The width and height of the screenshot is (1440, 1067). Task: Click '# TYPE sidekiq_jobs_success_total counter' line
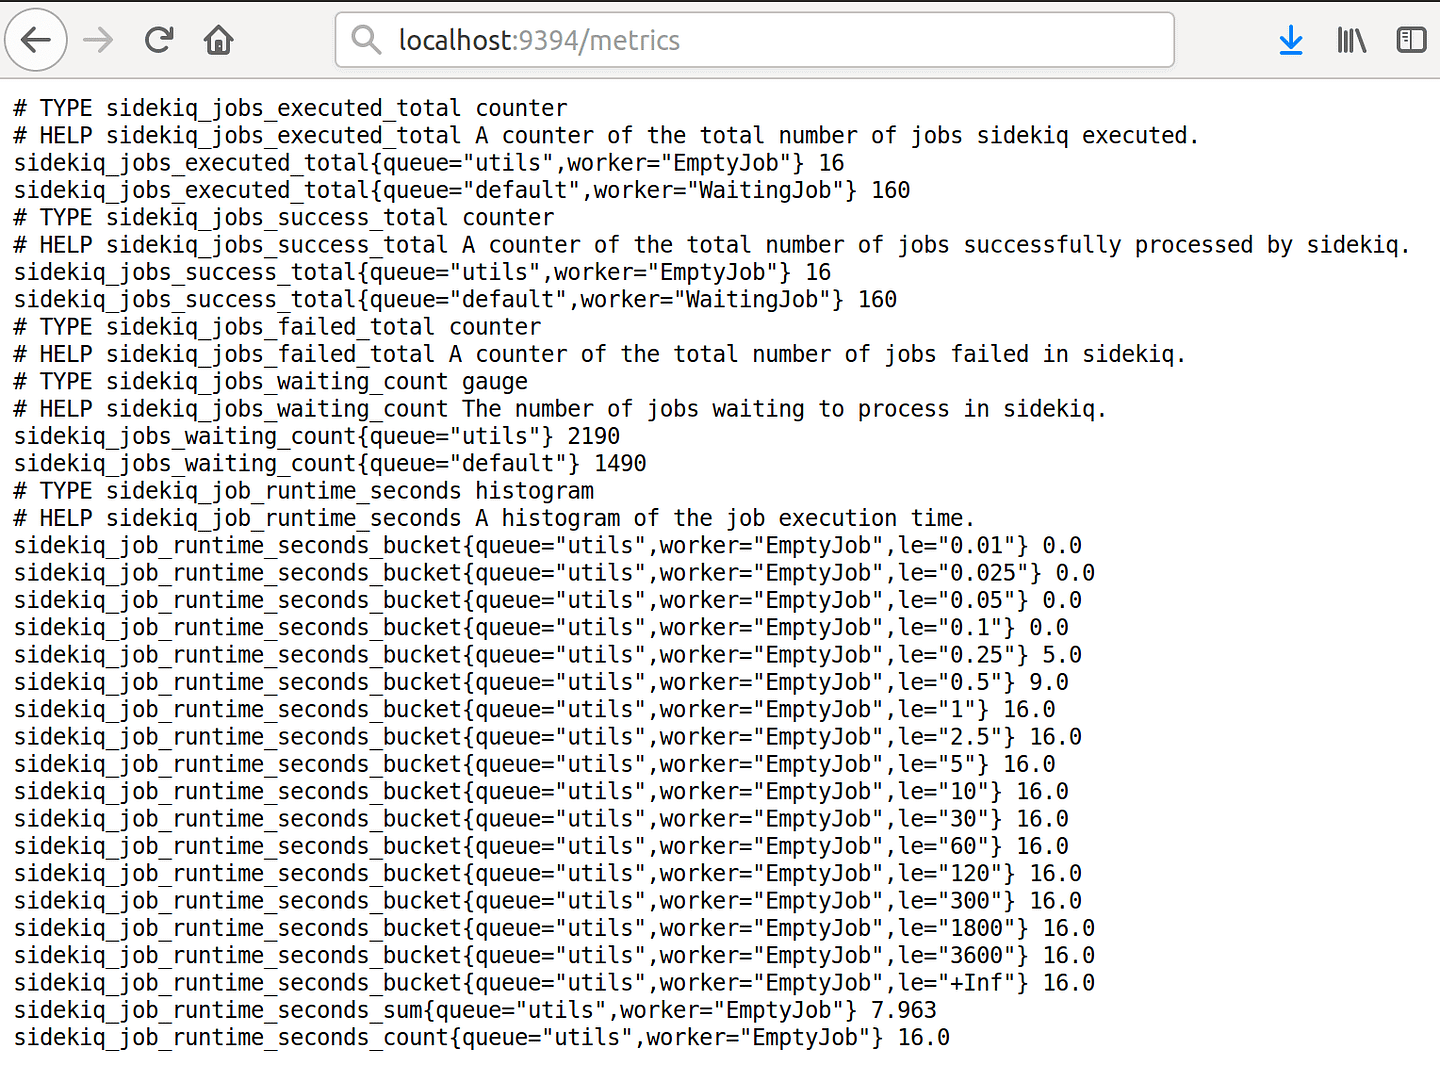pyautogui.click(x=284, y=217)
